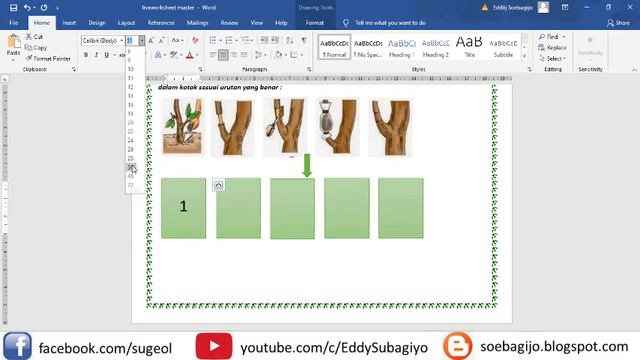Decrease paragraph indent
Viewport: 640px width, 360px height.
pos(264,40)
